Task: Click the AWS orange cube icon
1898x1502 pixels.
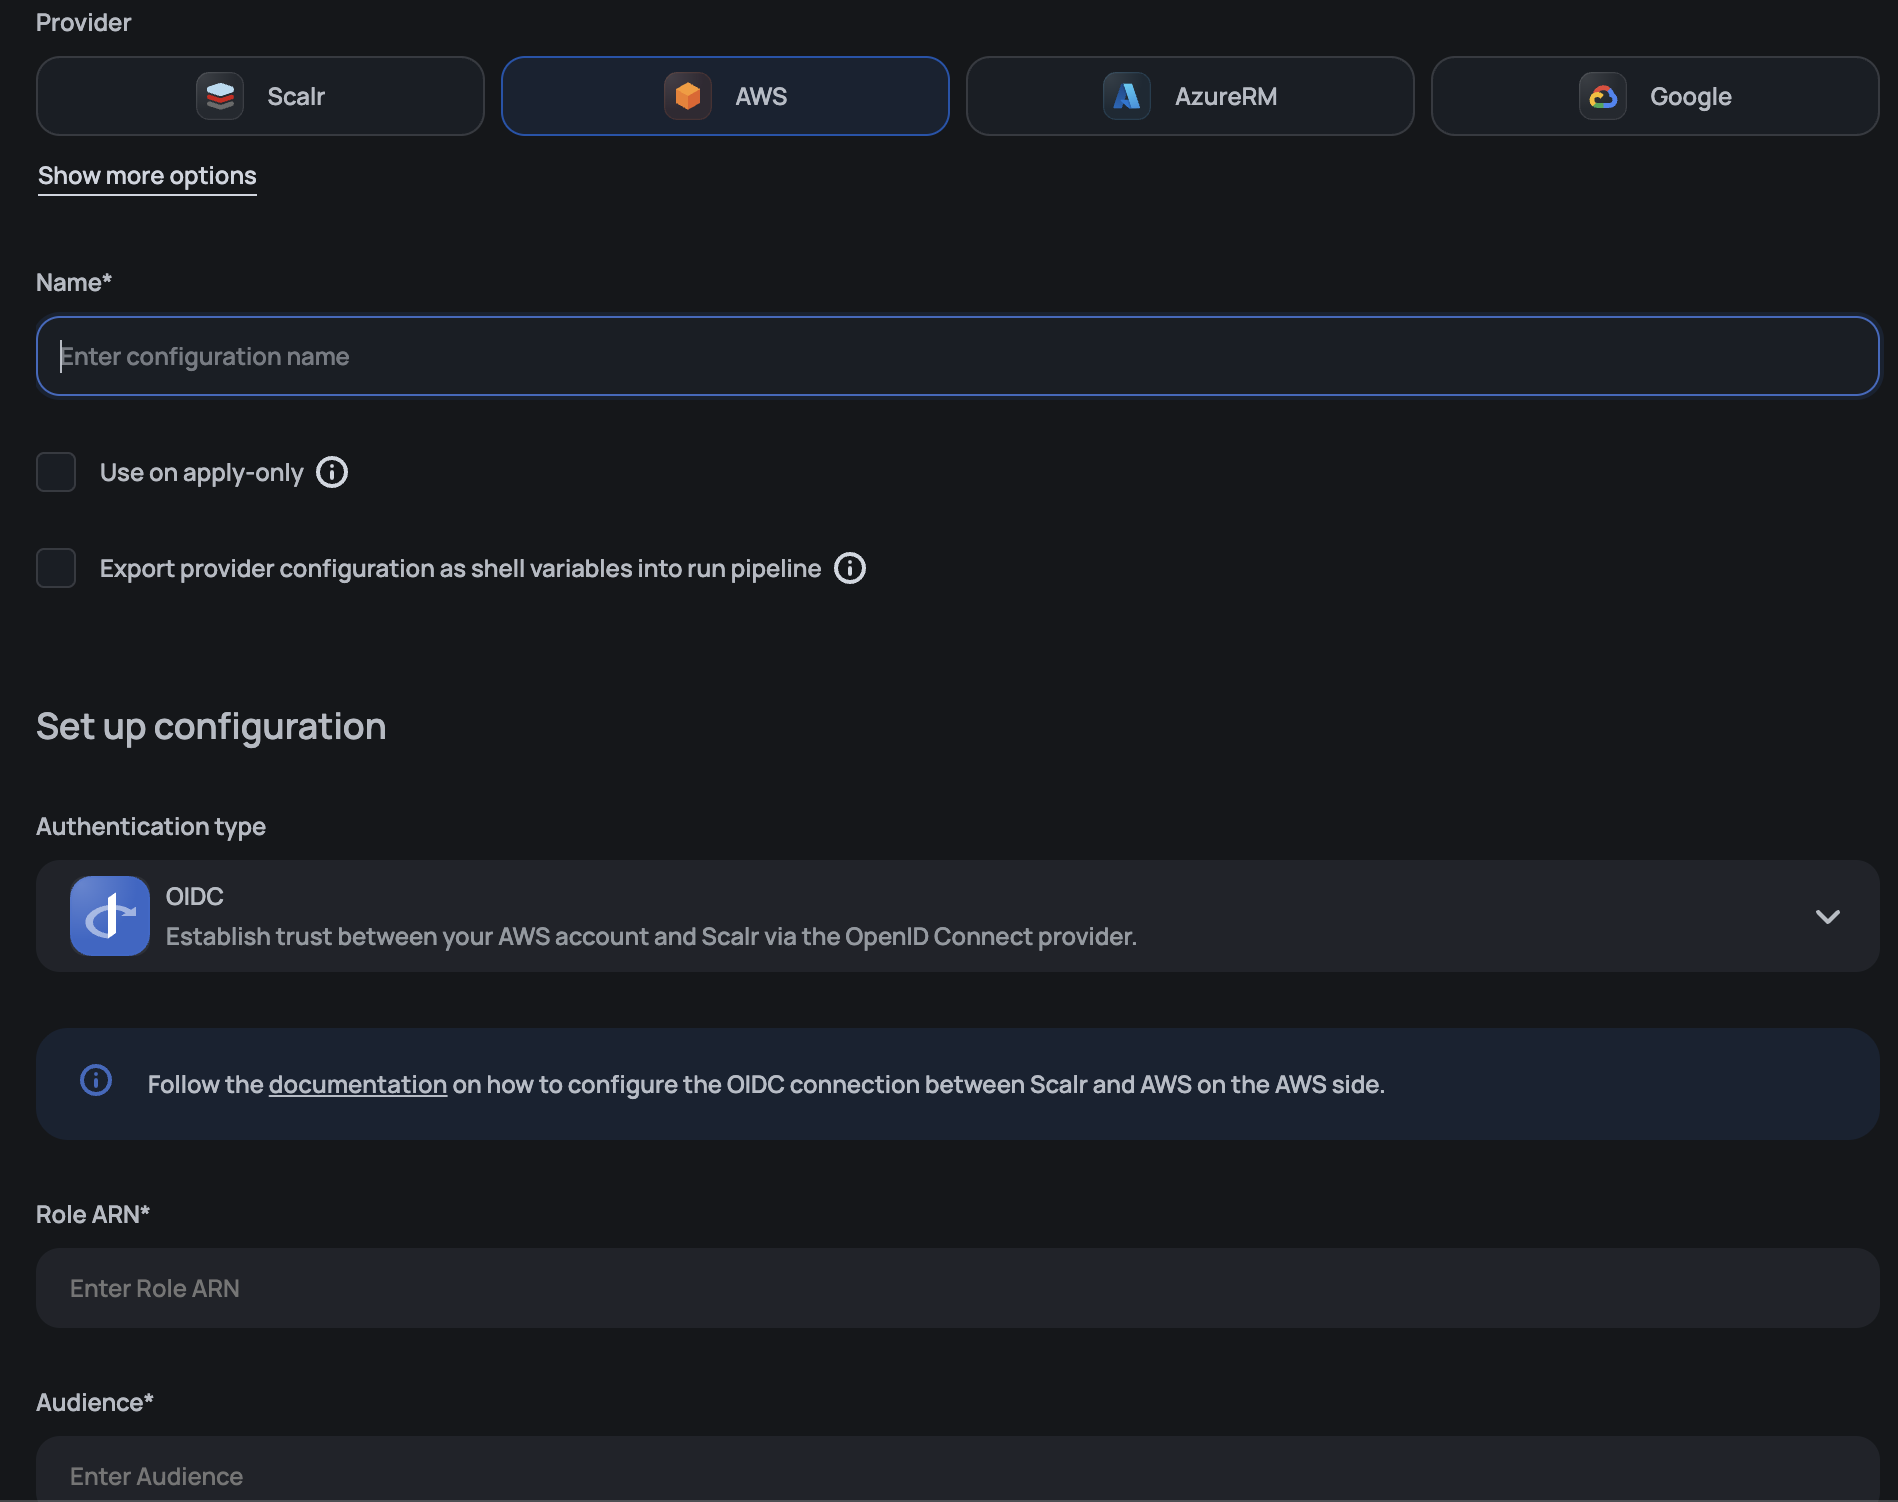Action: click(688, 96)
